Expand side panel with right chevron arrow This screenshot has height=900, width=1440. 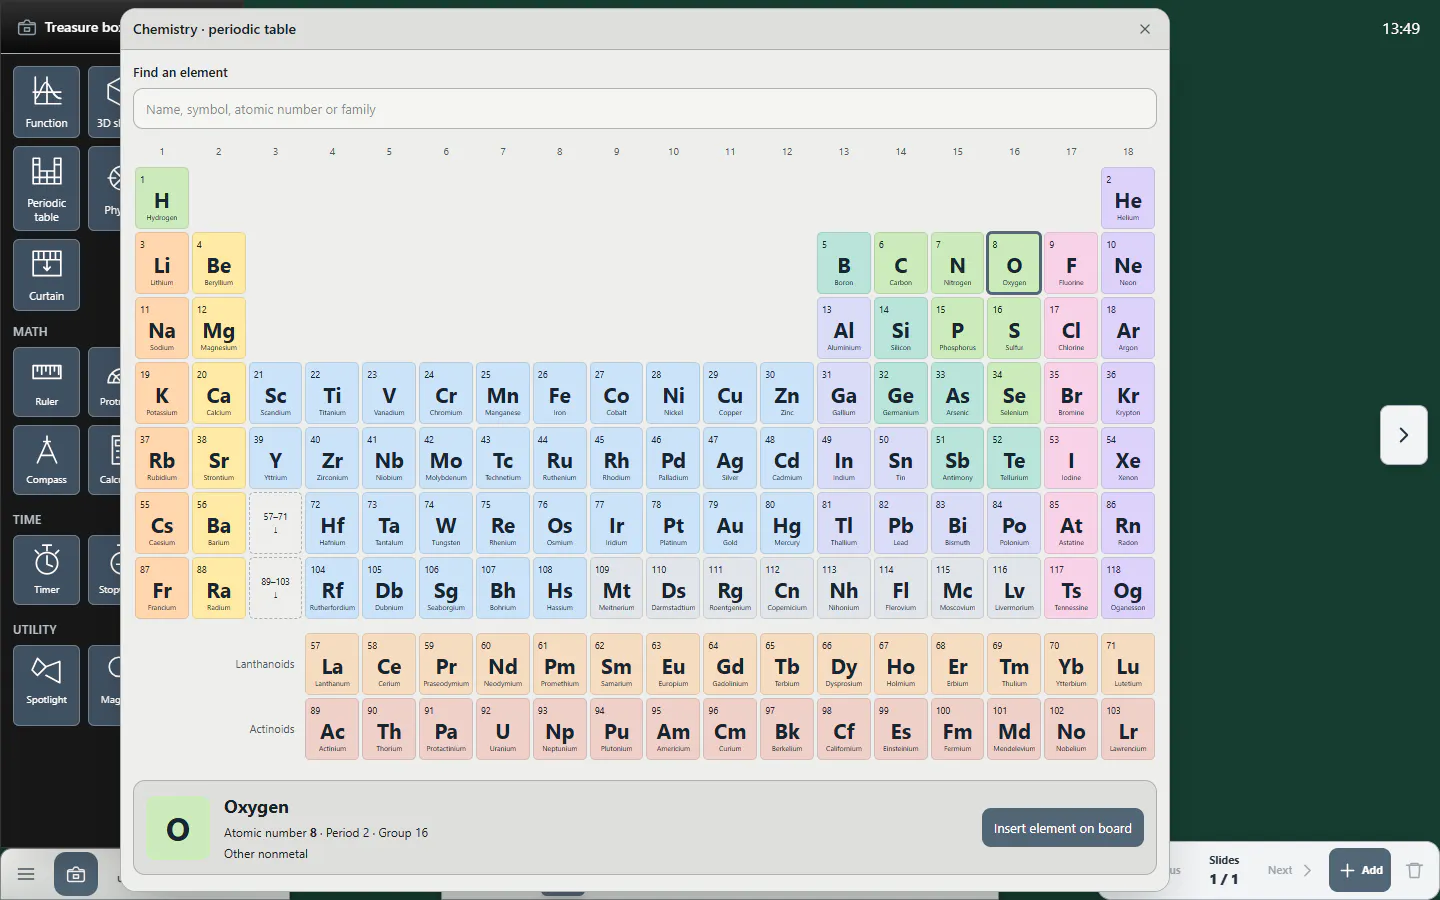tap(1403, 435)
